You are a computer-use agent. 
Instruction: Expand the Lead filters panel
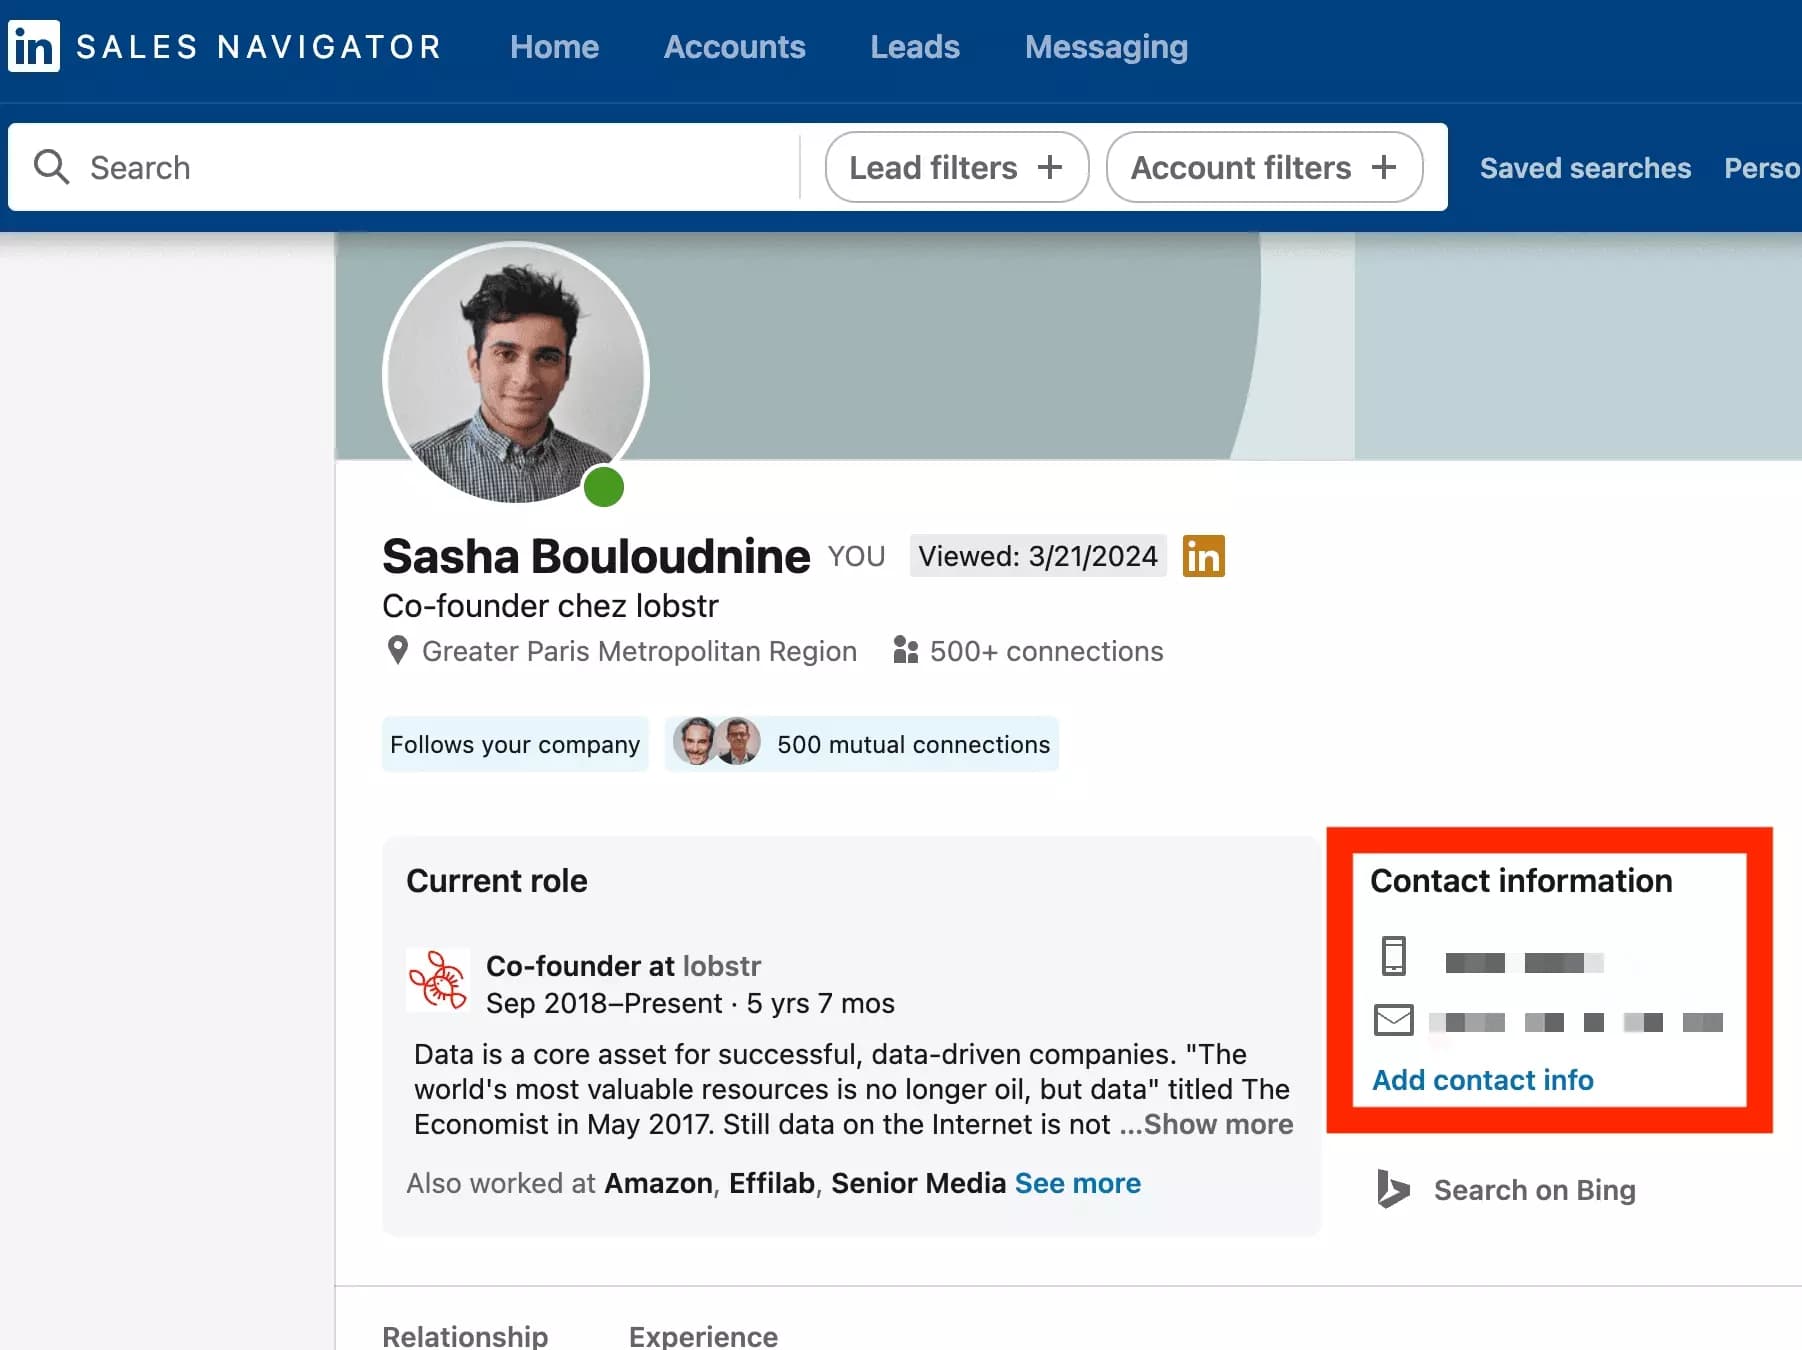[955, 167]
